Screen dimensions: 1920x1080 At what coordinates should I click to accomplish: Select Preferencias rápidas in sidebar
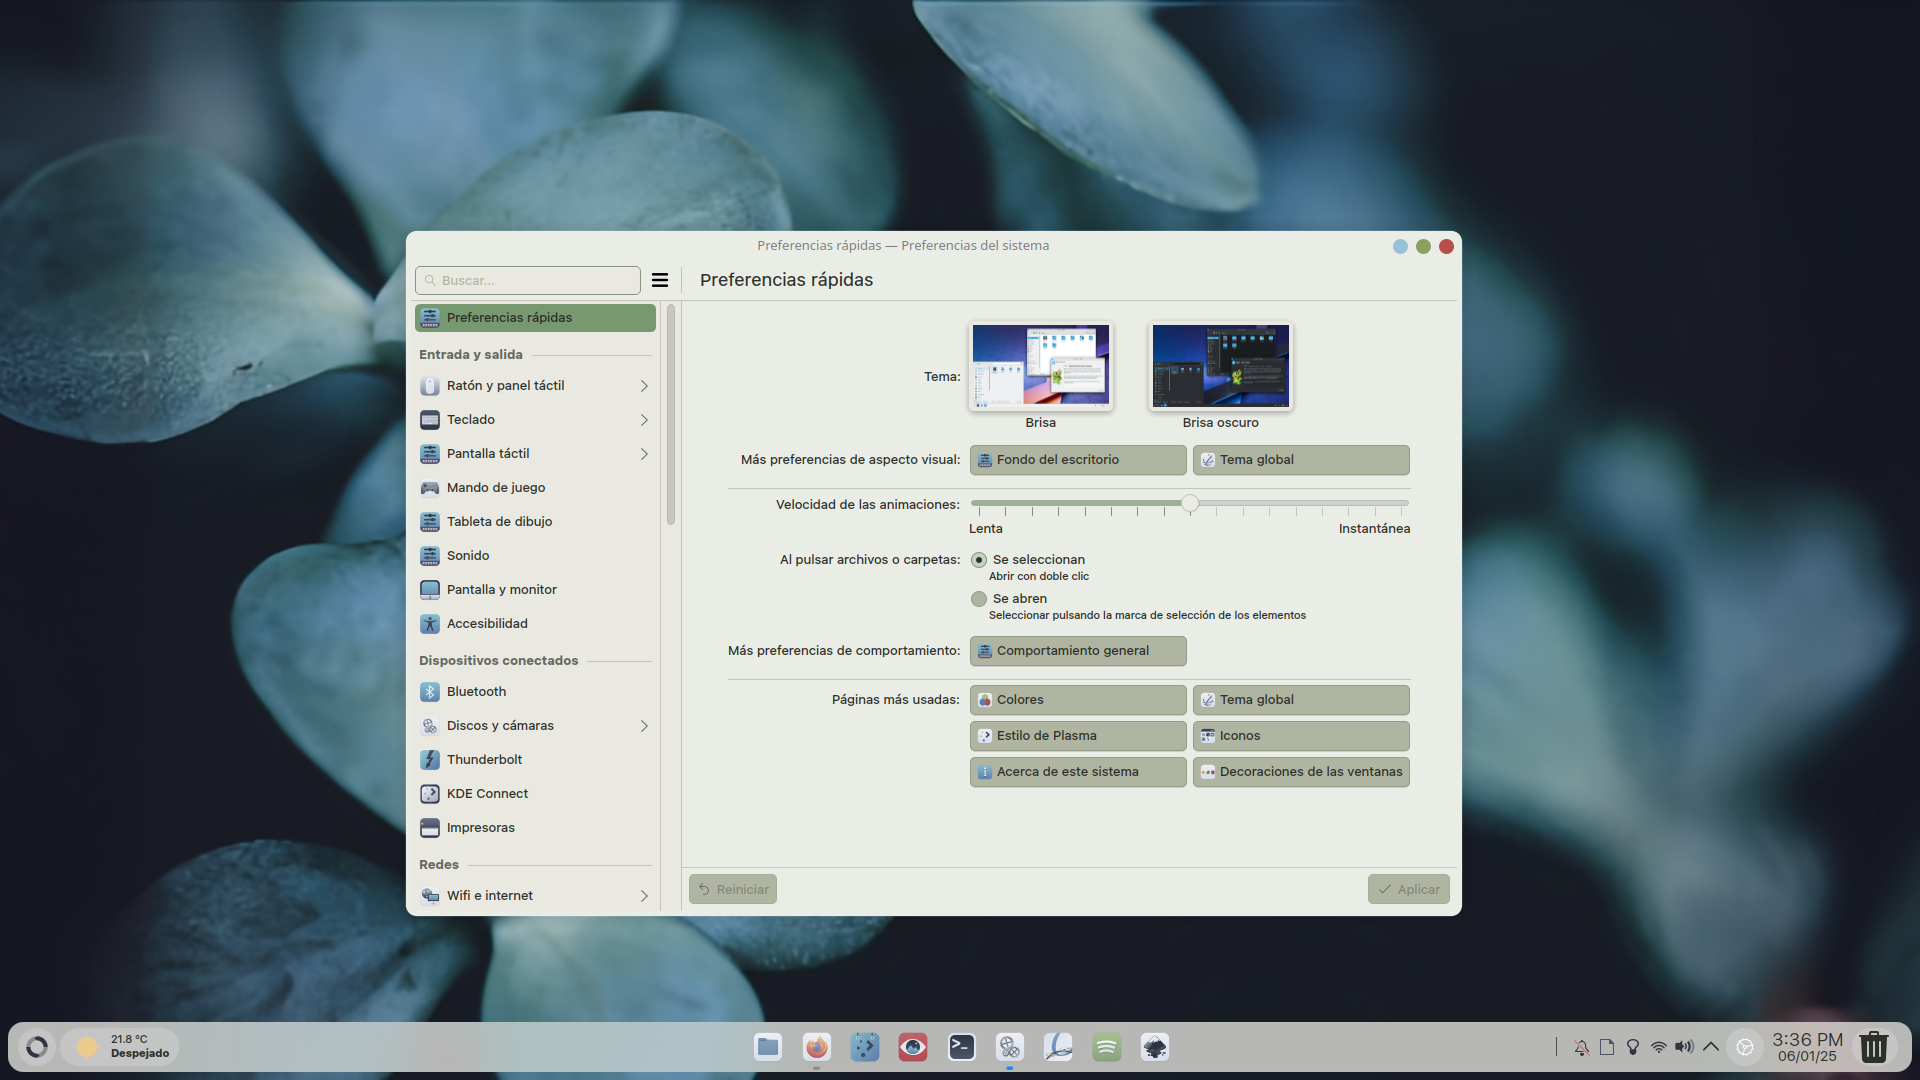(x=535, y=318)
